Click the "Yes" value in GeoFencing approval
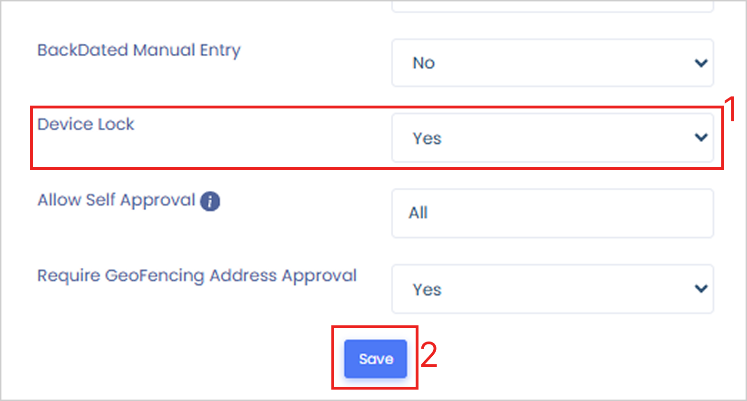 (x=427, y=290)
